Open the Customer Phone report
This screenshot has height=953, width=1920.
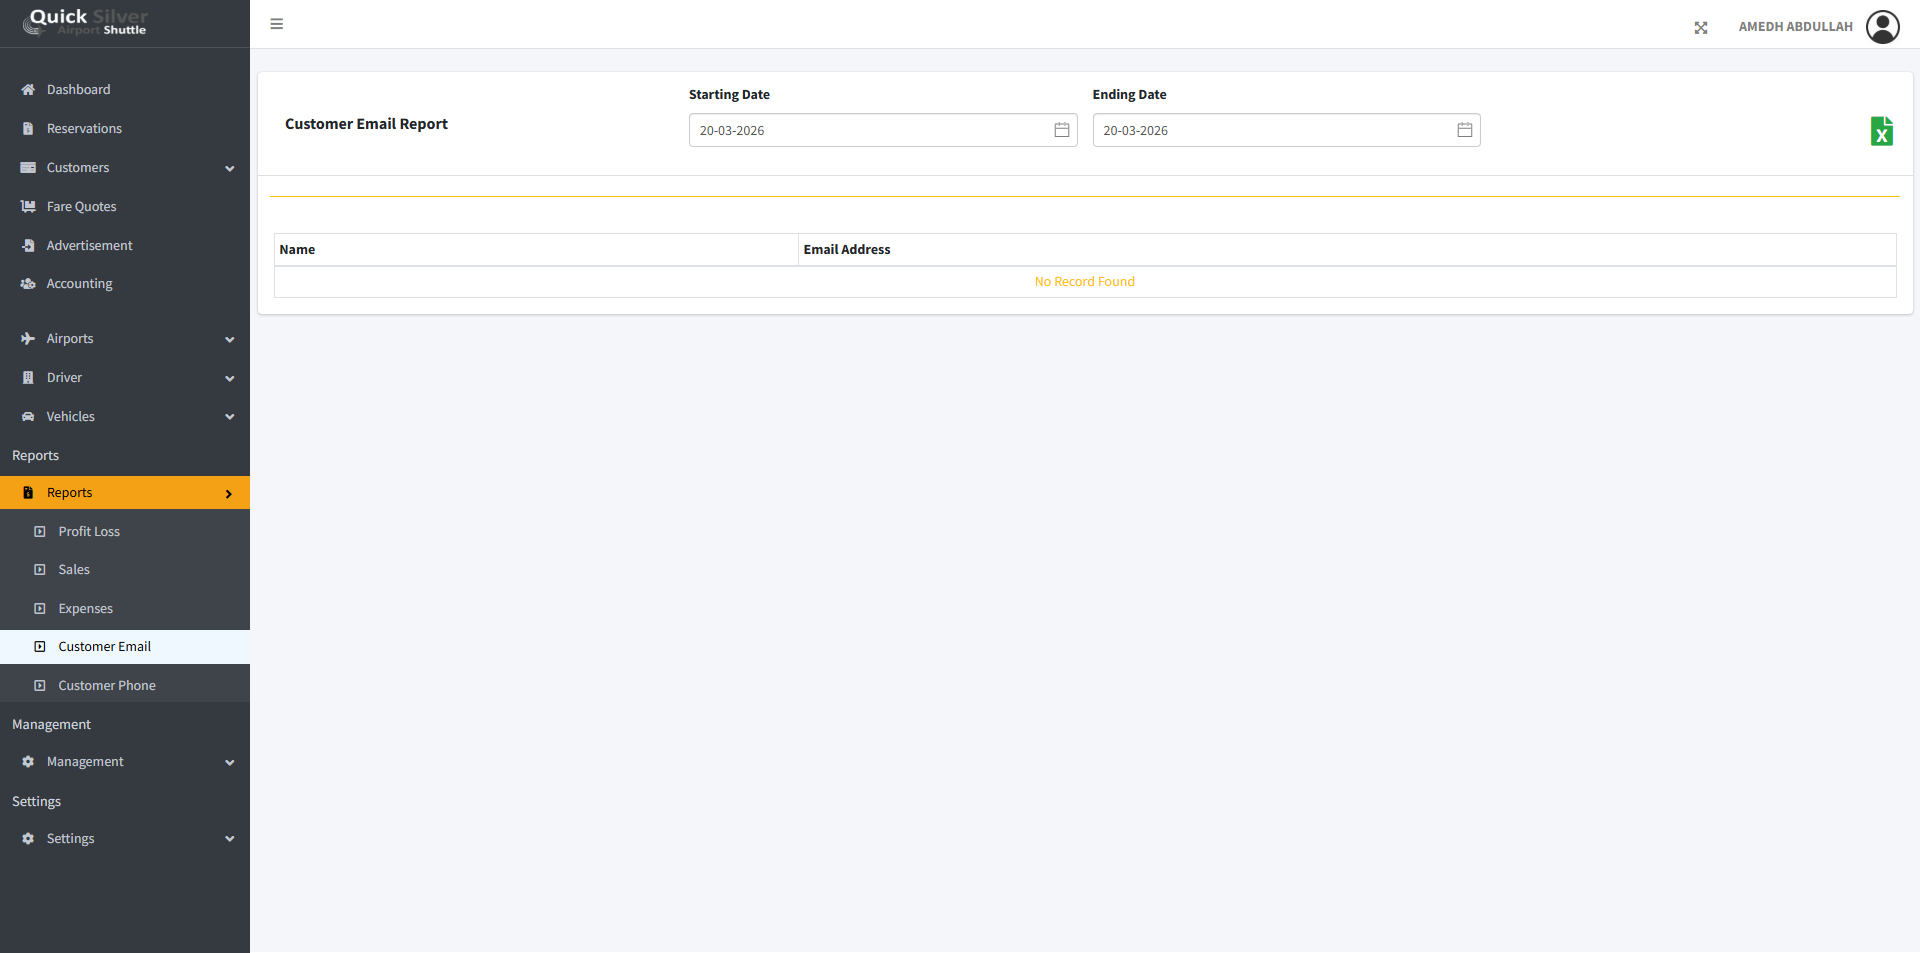[x=107, y=686]
